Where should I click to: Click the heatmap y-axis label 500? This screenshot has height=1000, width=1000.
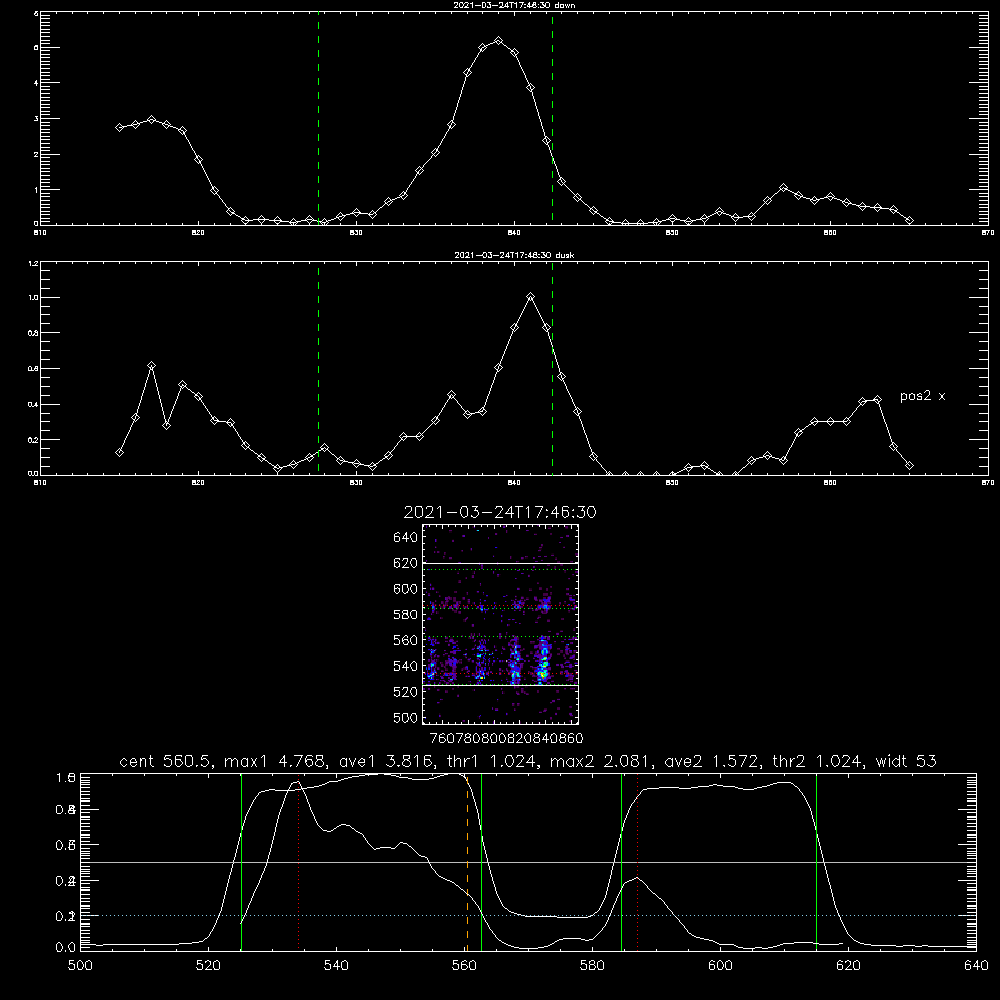click(405, 717)
